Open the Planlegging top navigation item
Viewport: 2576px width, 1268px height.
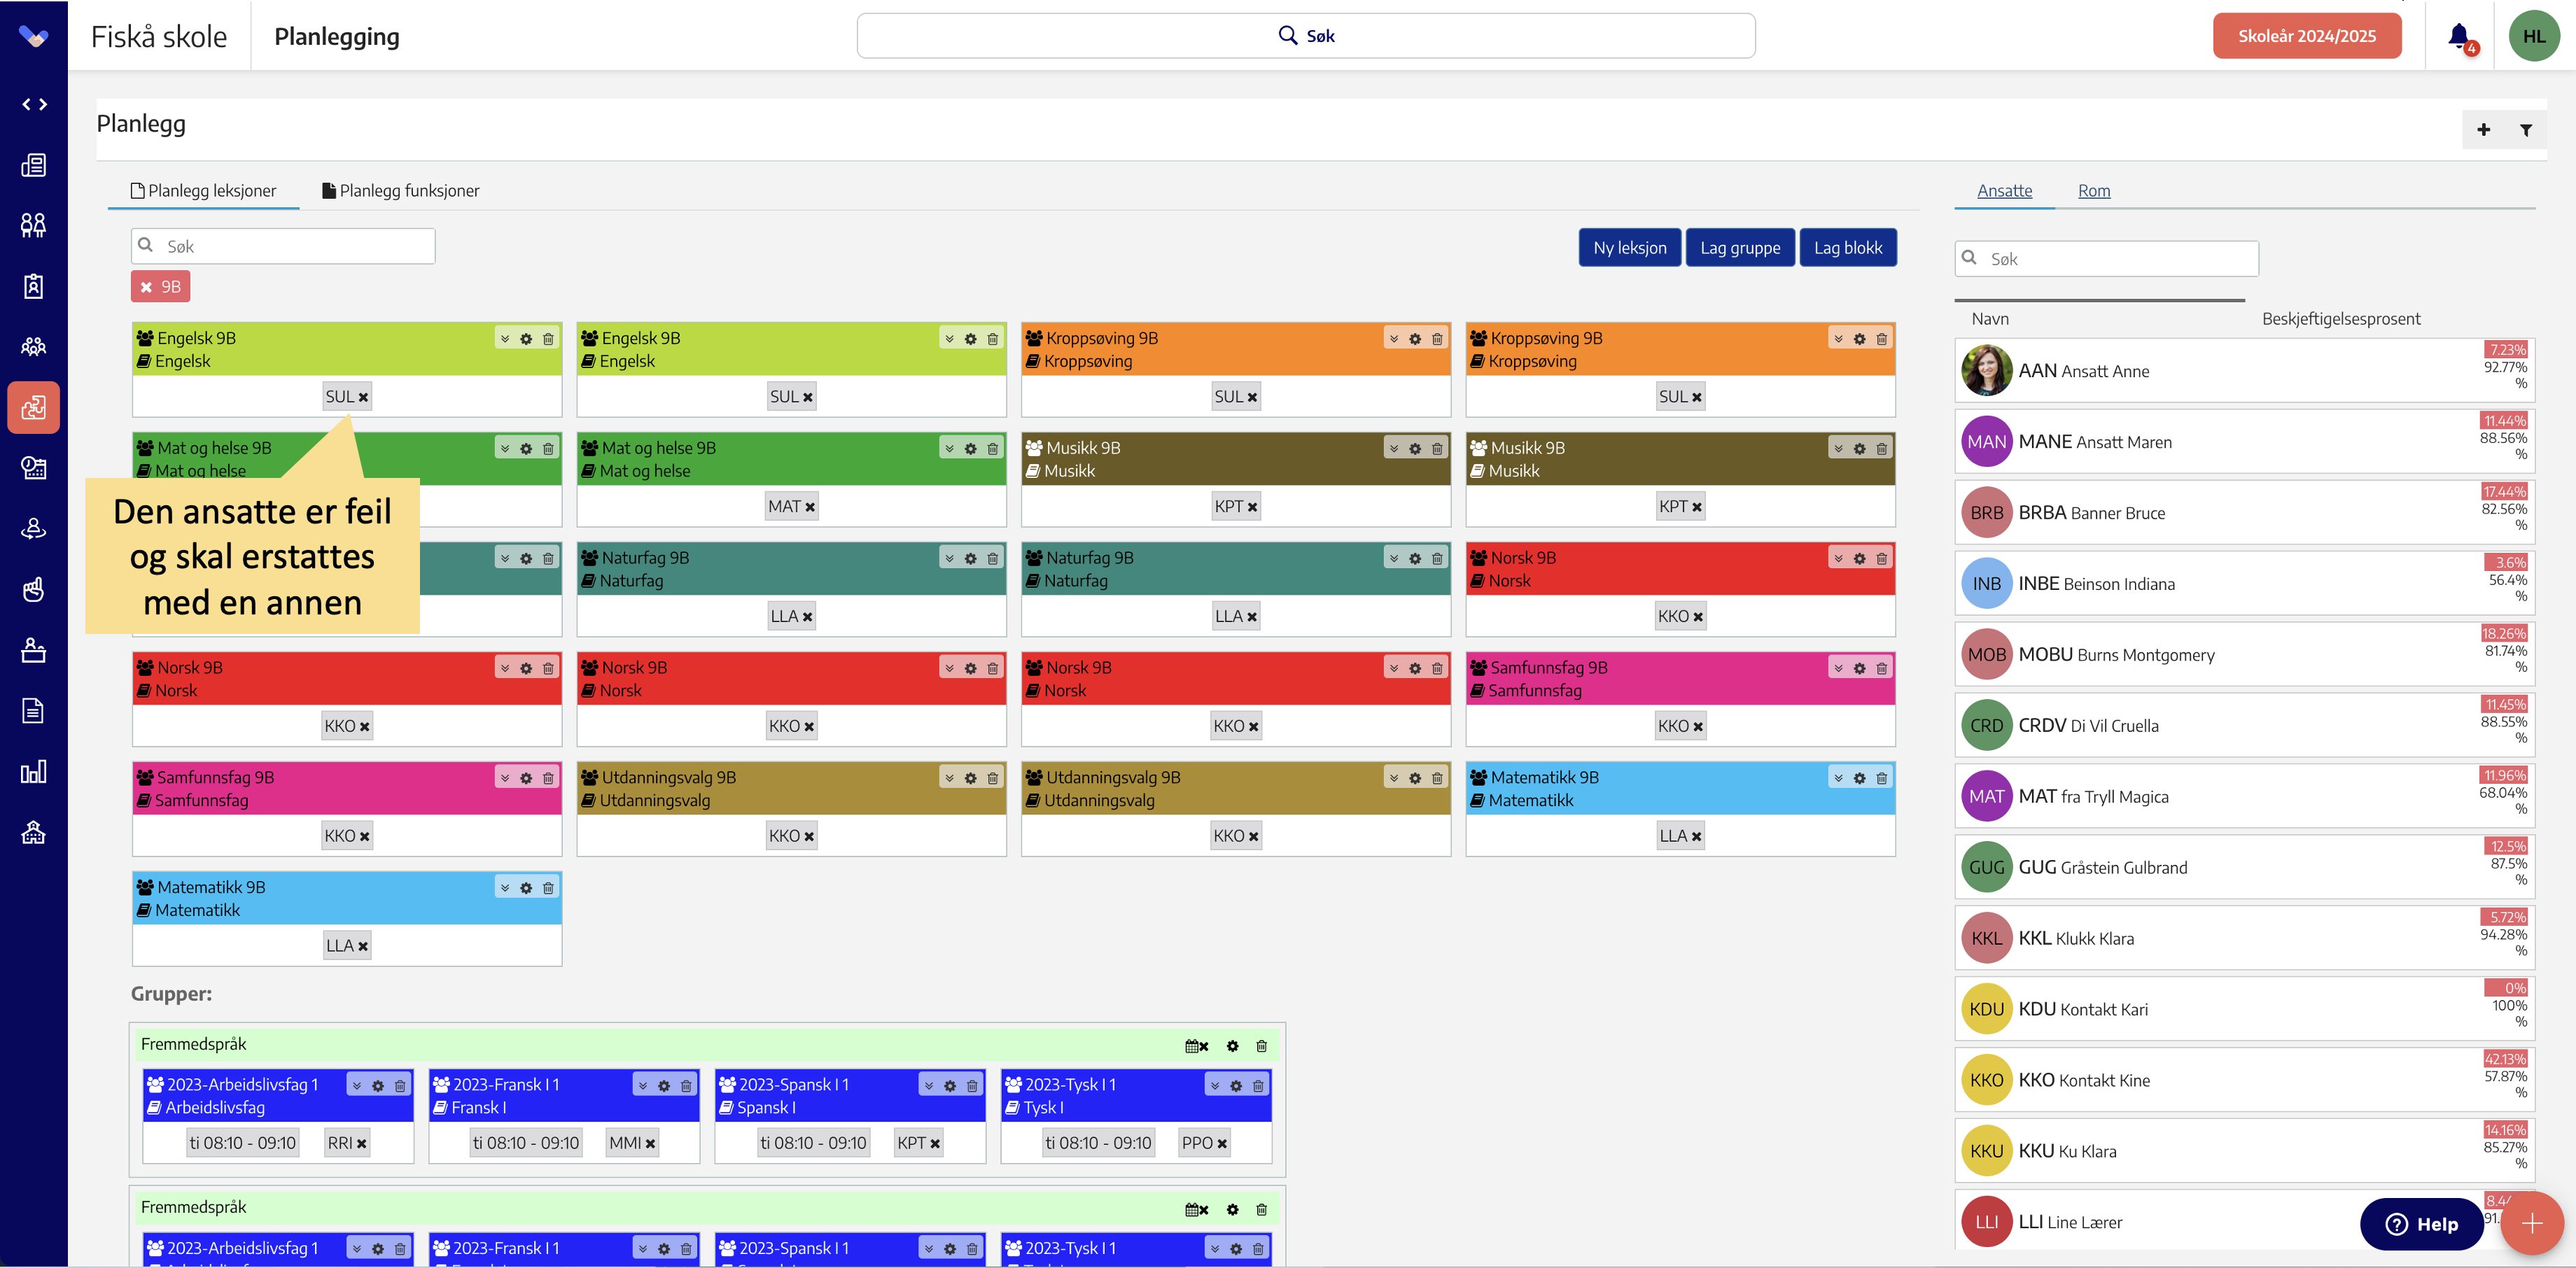tap(337, 37)
